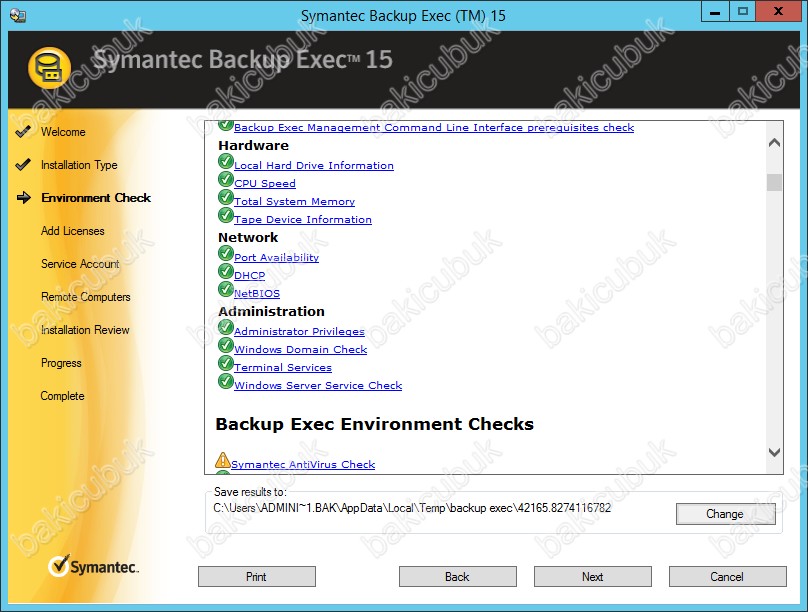The image size is (808, 612).
Task: Click green check icon beside Administrator Privileges
Action: (225, 328)
